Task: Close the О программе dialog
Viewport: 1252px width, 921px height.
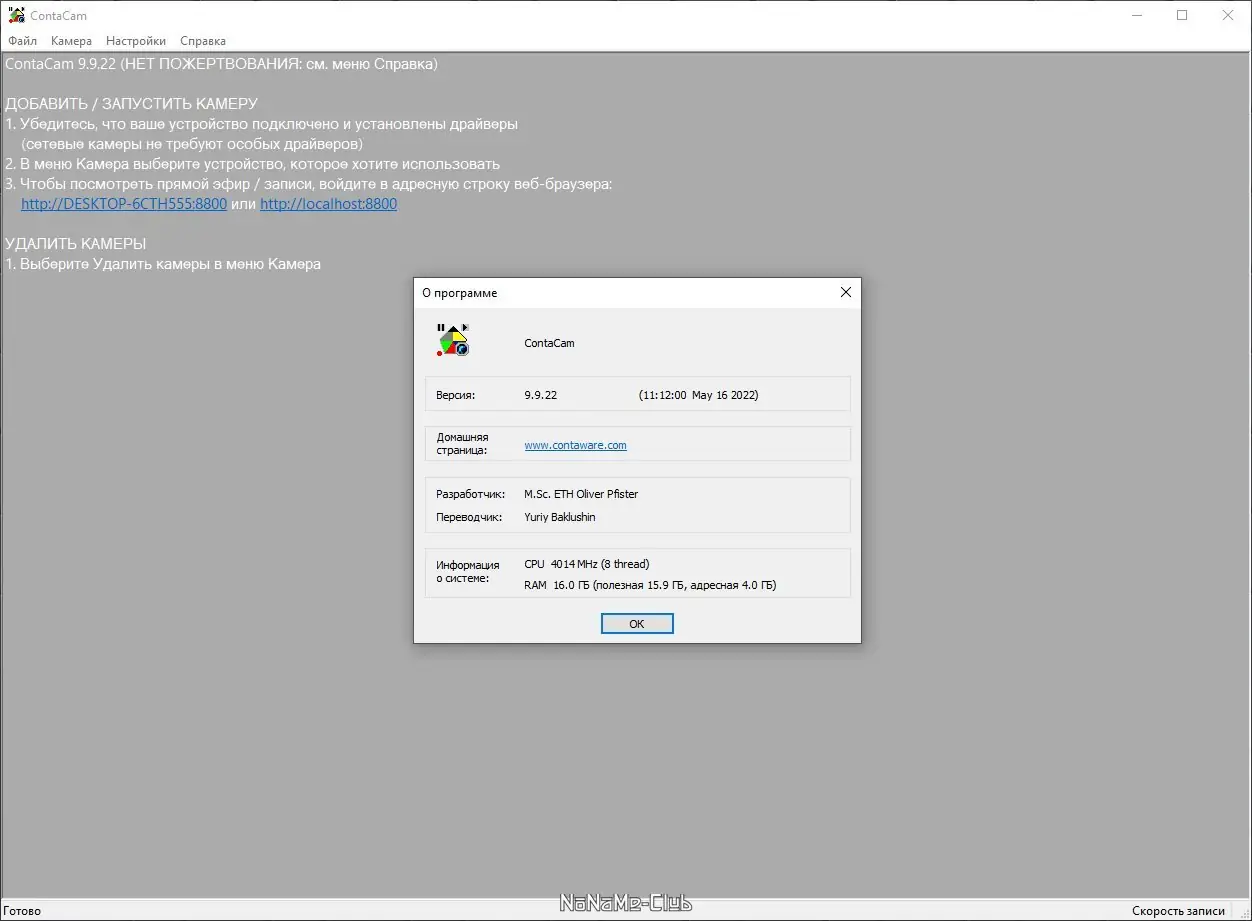Action: [x=846, y=292]
